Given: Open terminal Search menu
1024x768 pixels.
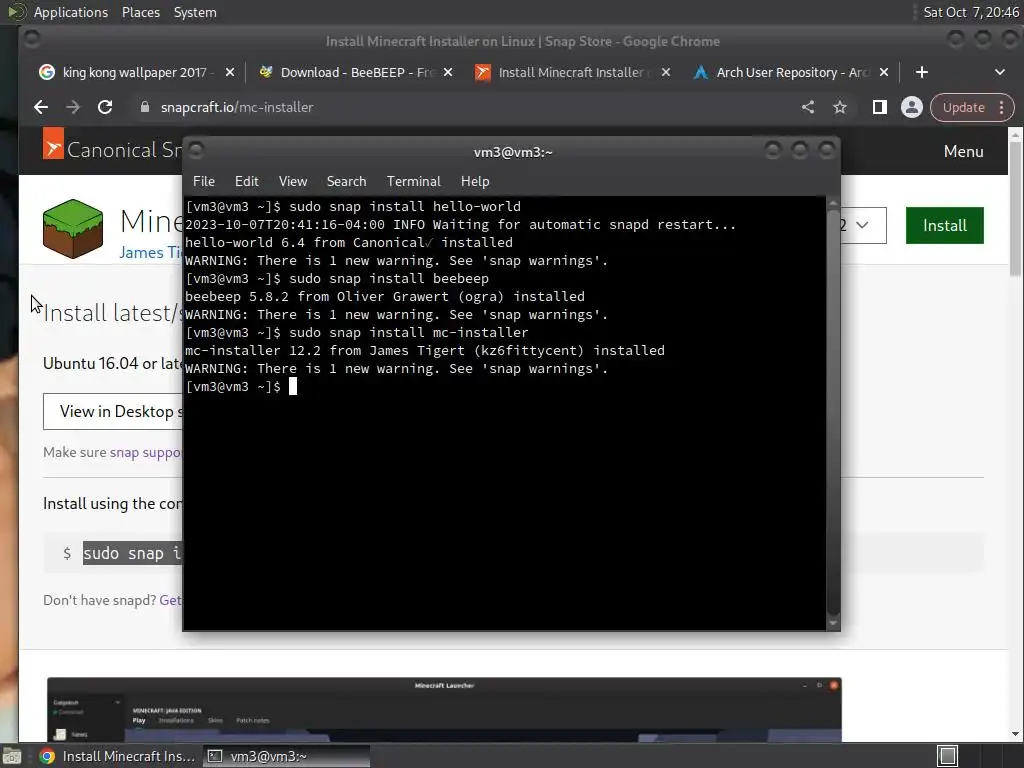Looking at the screenshot, I should [x=346, y=182].
